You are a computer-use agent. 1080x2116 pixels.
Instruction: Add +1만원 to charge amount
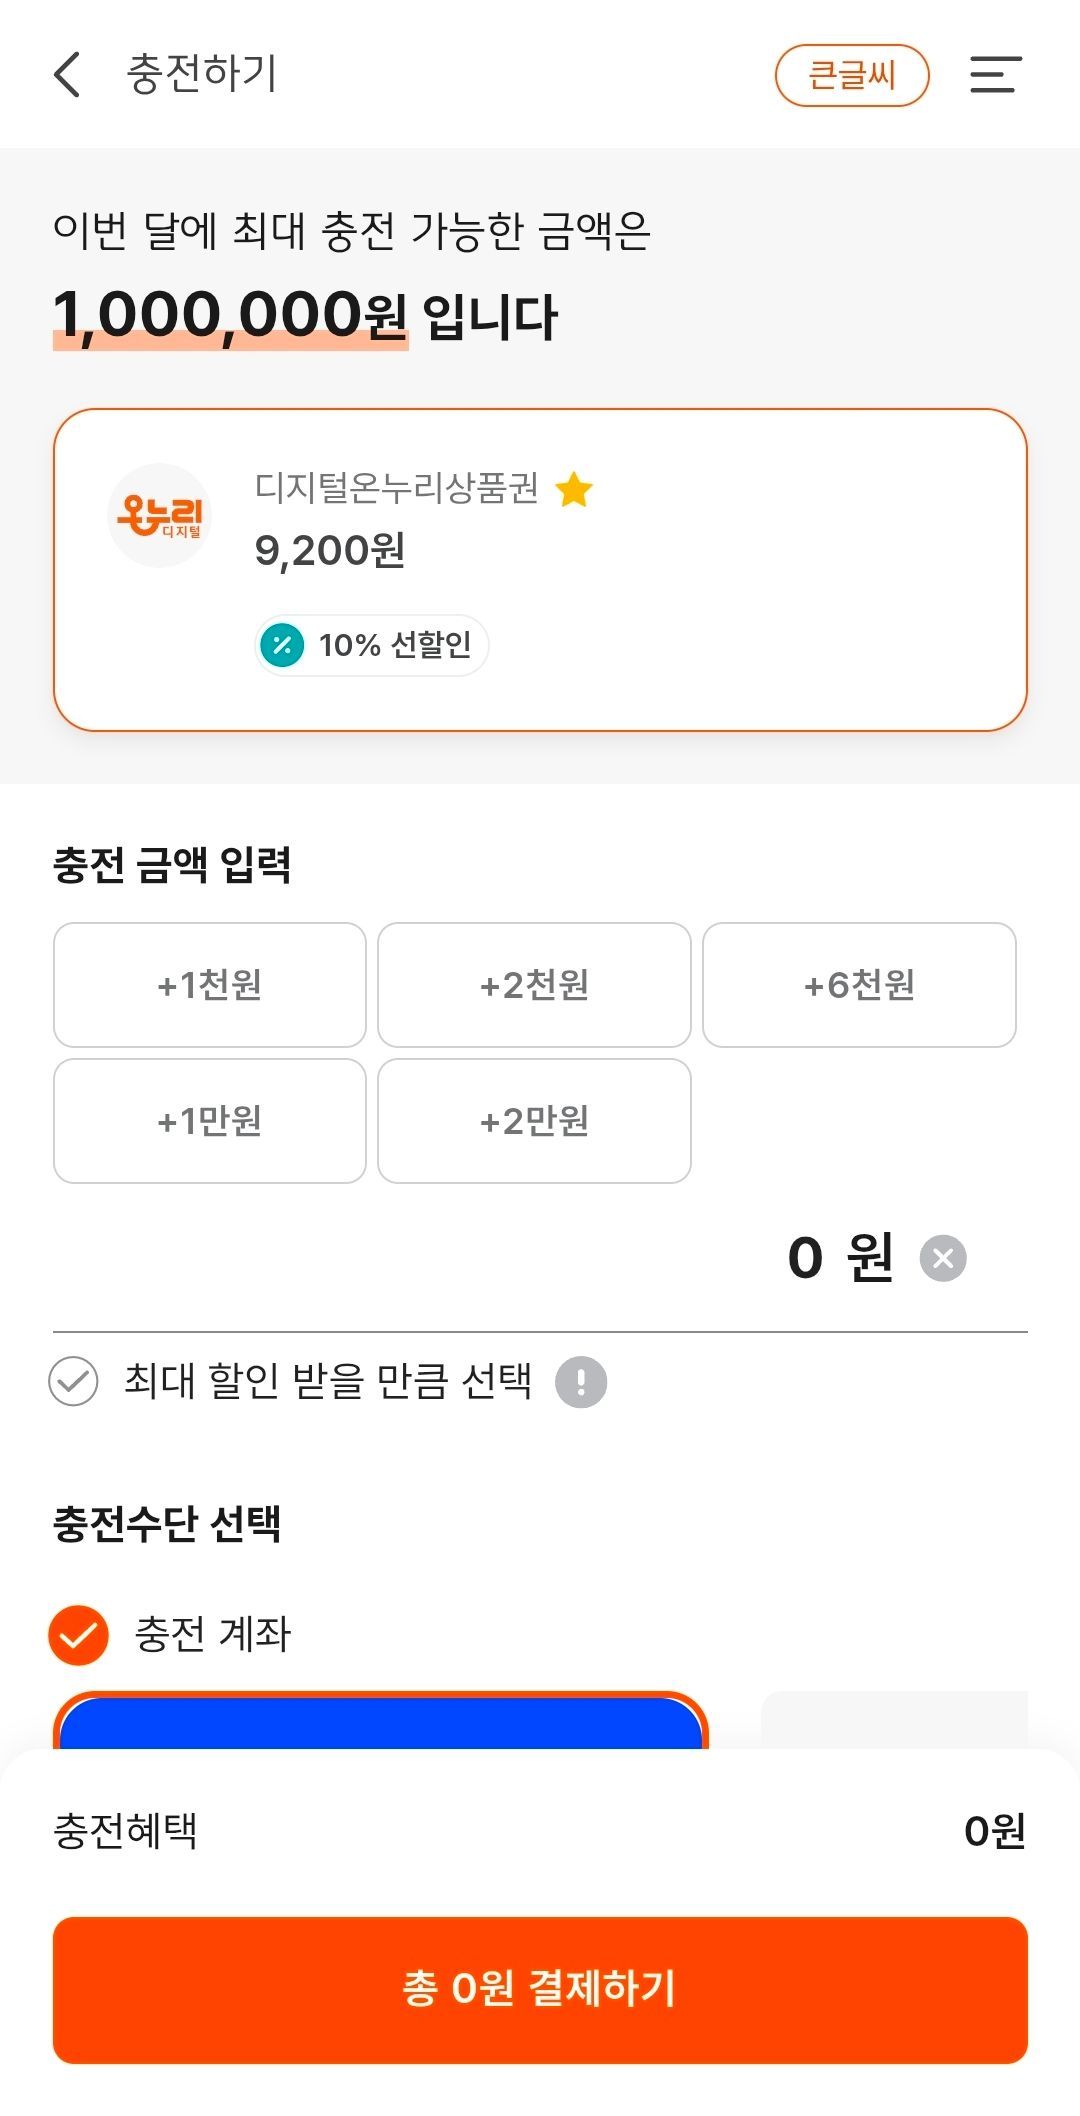click(x=210, y=1121)
